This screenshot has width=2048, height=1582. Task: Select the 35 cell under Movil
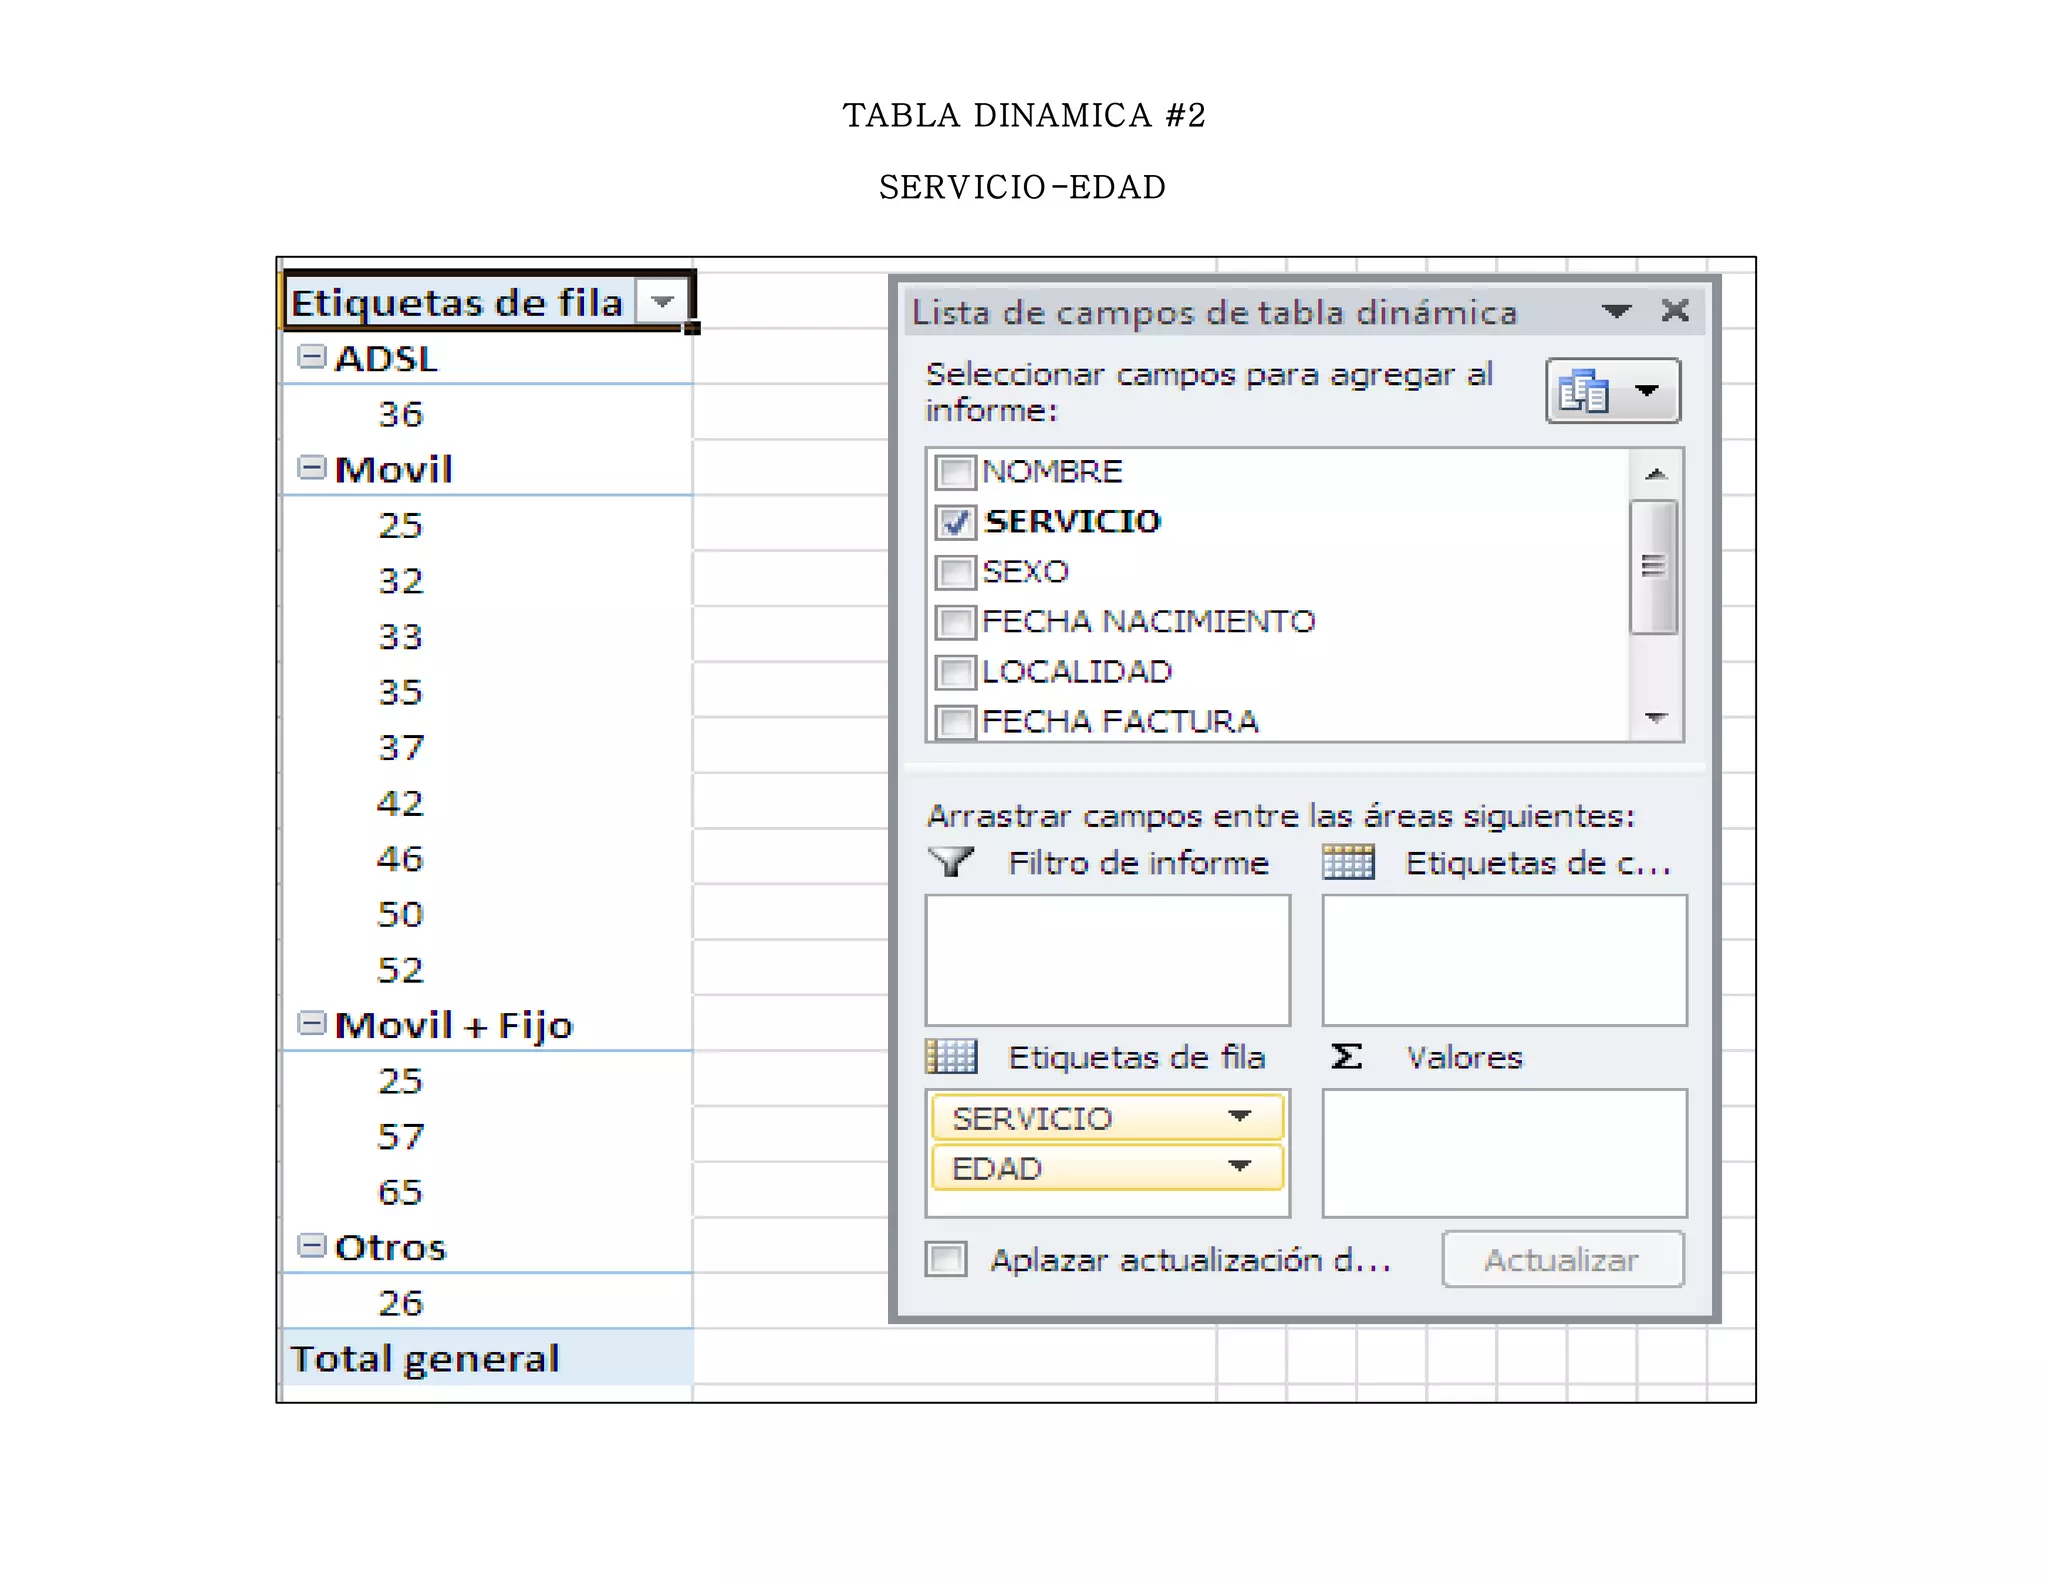pyautogui.click(x=487, y=691)
